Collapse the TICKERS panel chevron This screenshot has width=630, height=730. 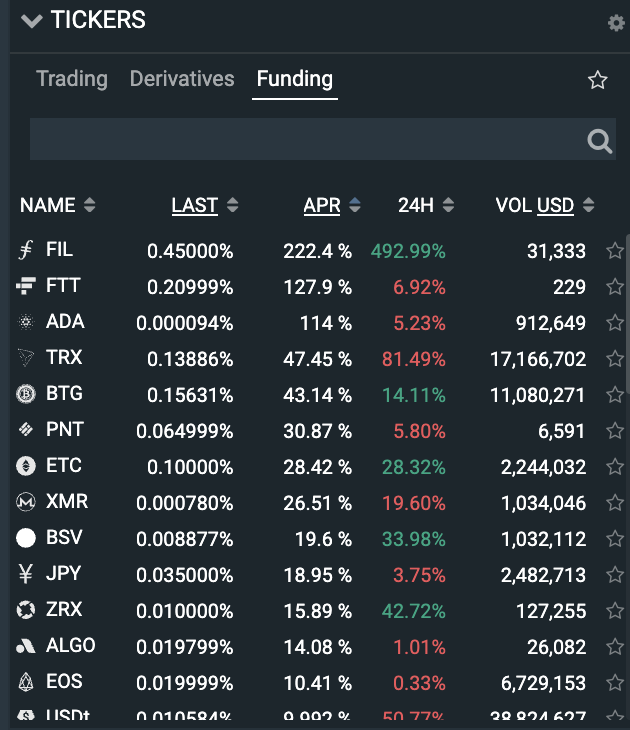(32, 21)
